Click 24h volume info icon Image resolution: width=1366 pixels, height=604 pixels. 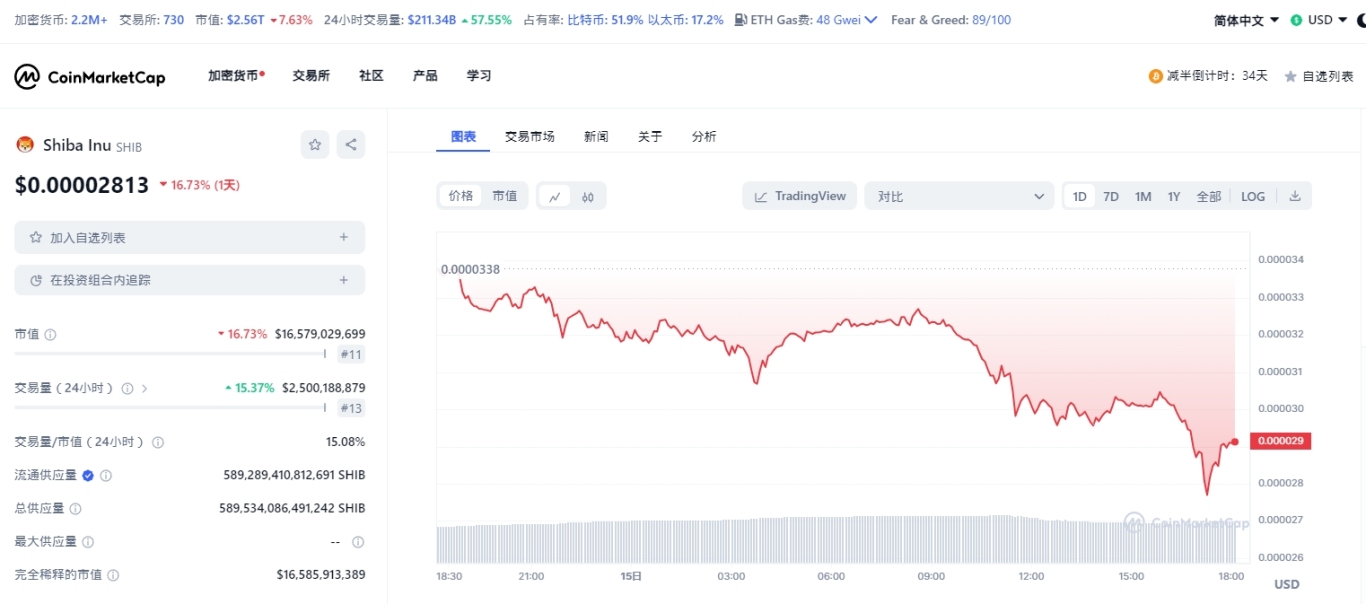(127, 388)
